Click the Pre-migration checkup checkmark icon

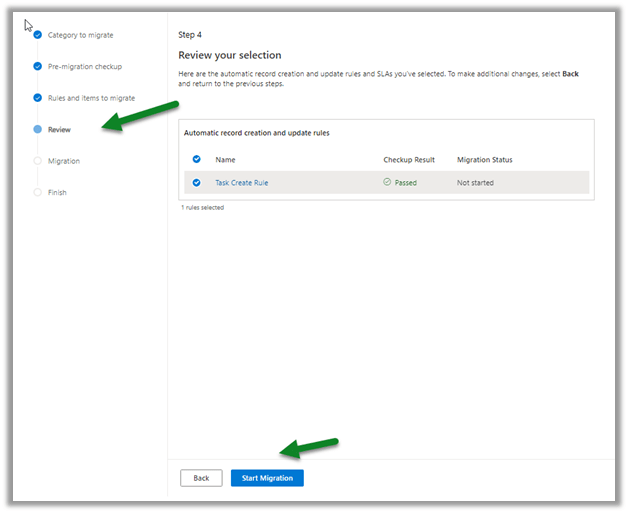point(38,67)
